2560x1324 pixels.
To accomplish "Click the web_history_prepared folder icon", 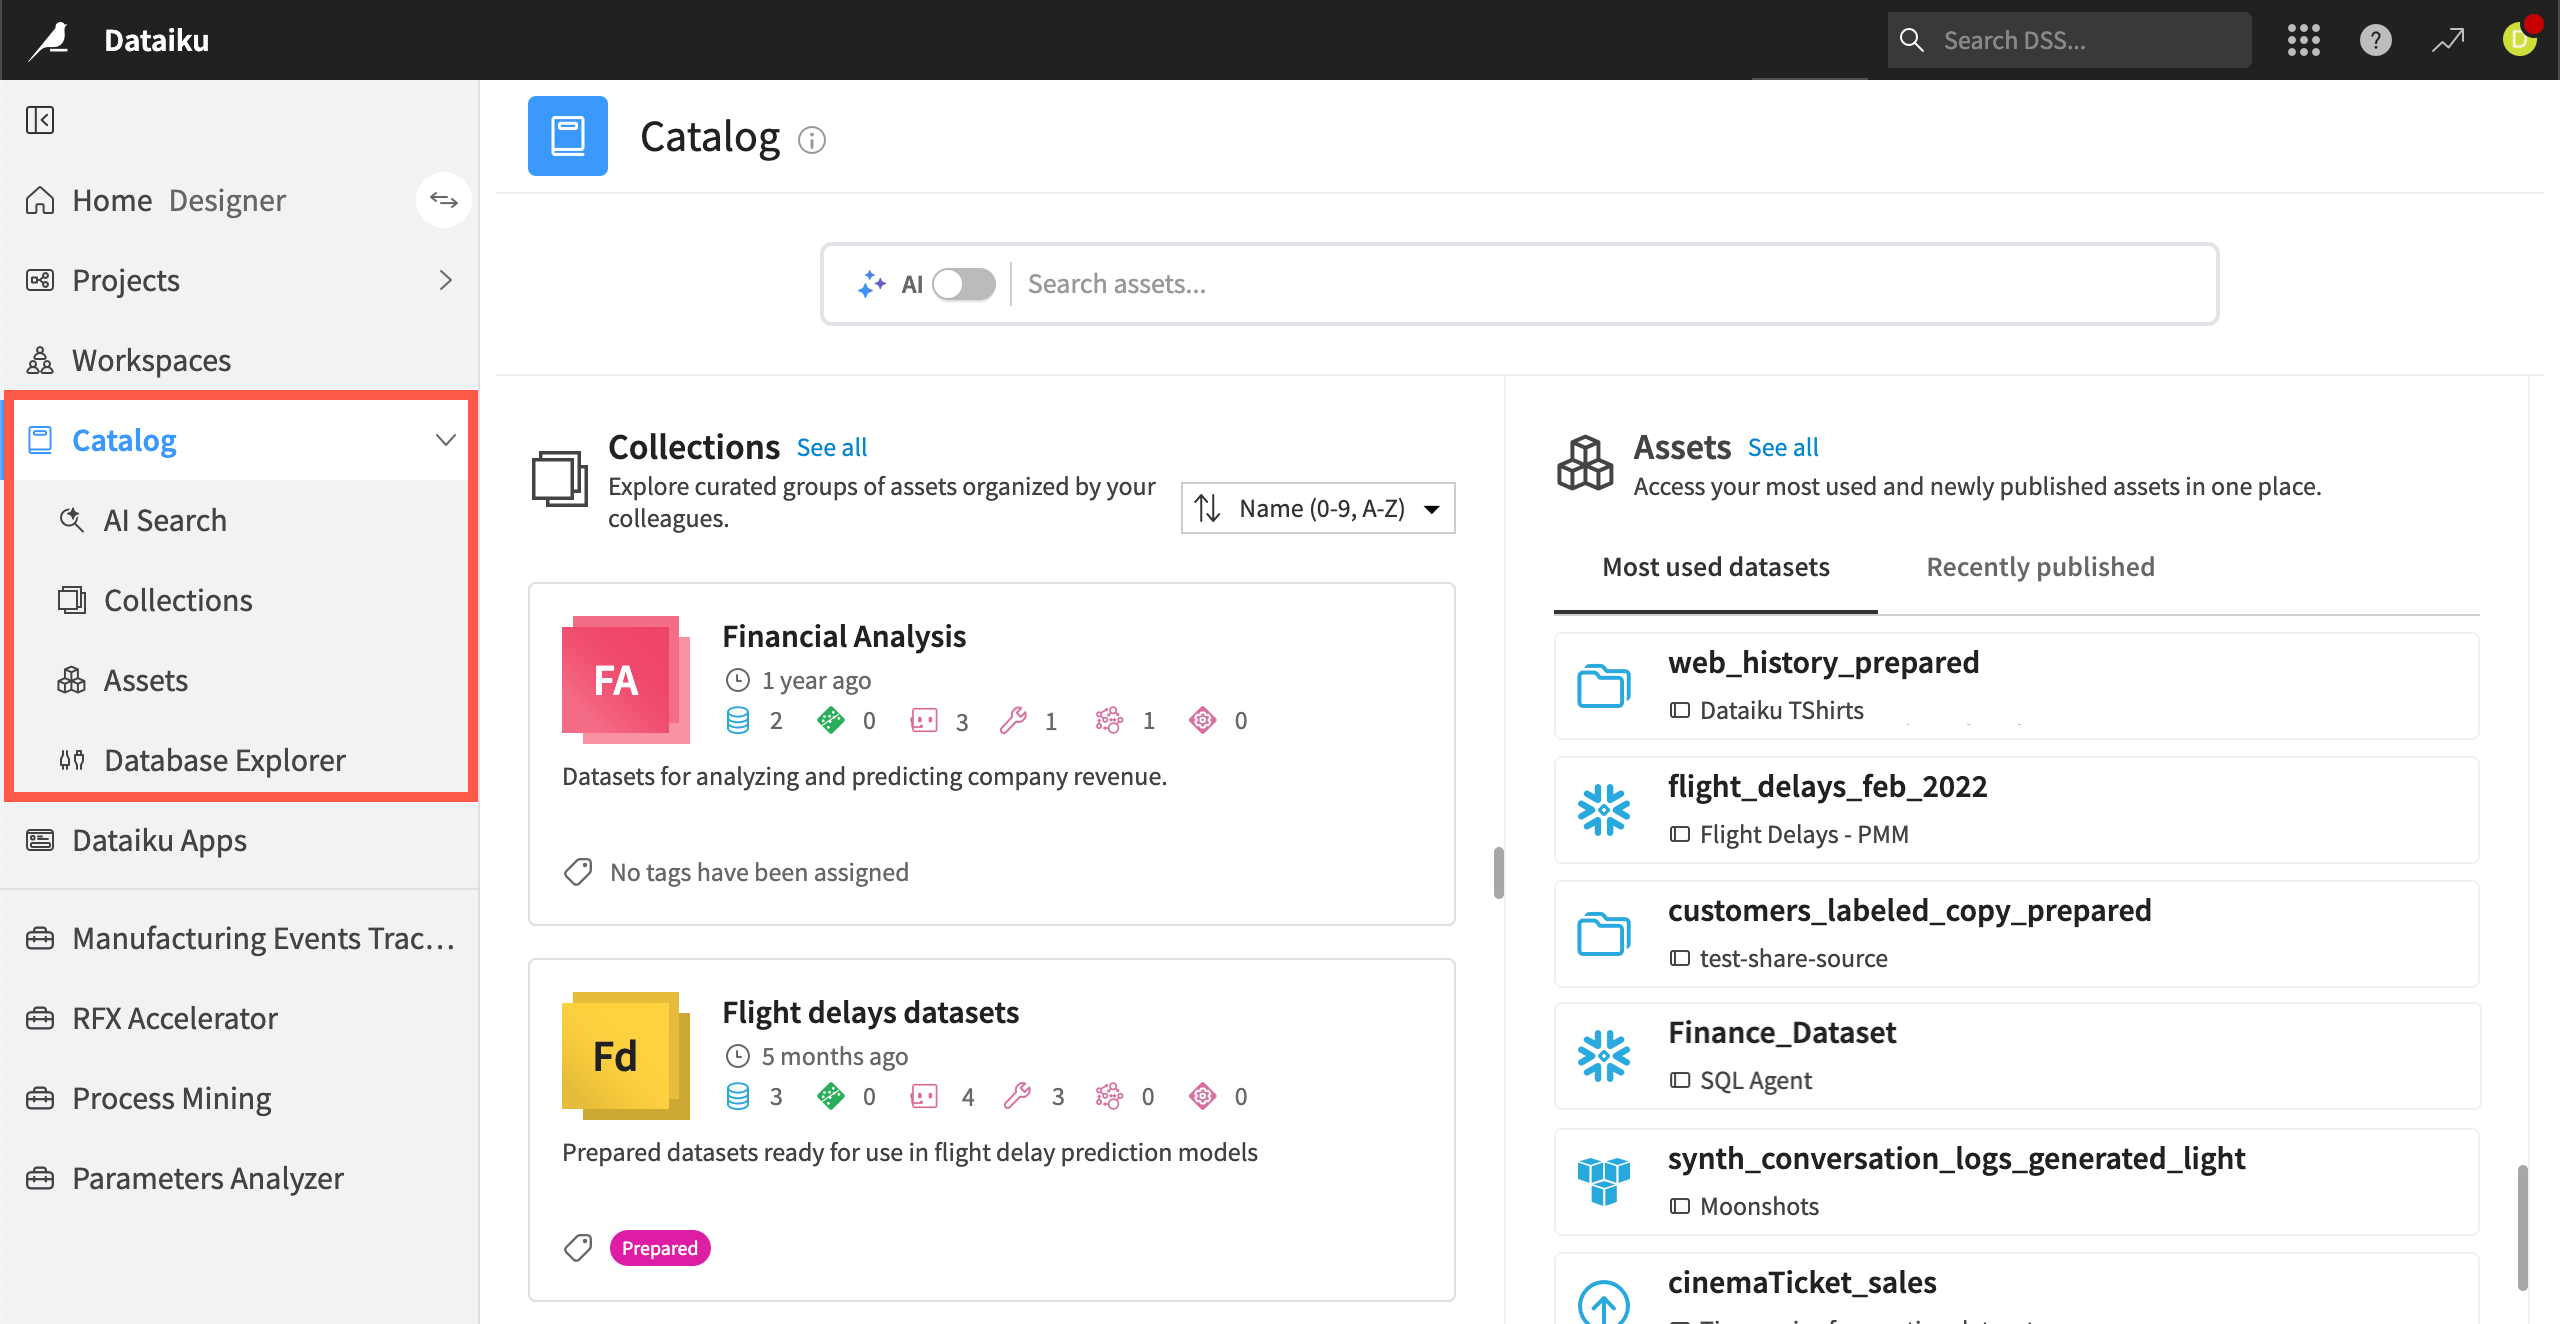I will tap(1604, 686).
